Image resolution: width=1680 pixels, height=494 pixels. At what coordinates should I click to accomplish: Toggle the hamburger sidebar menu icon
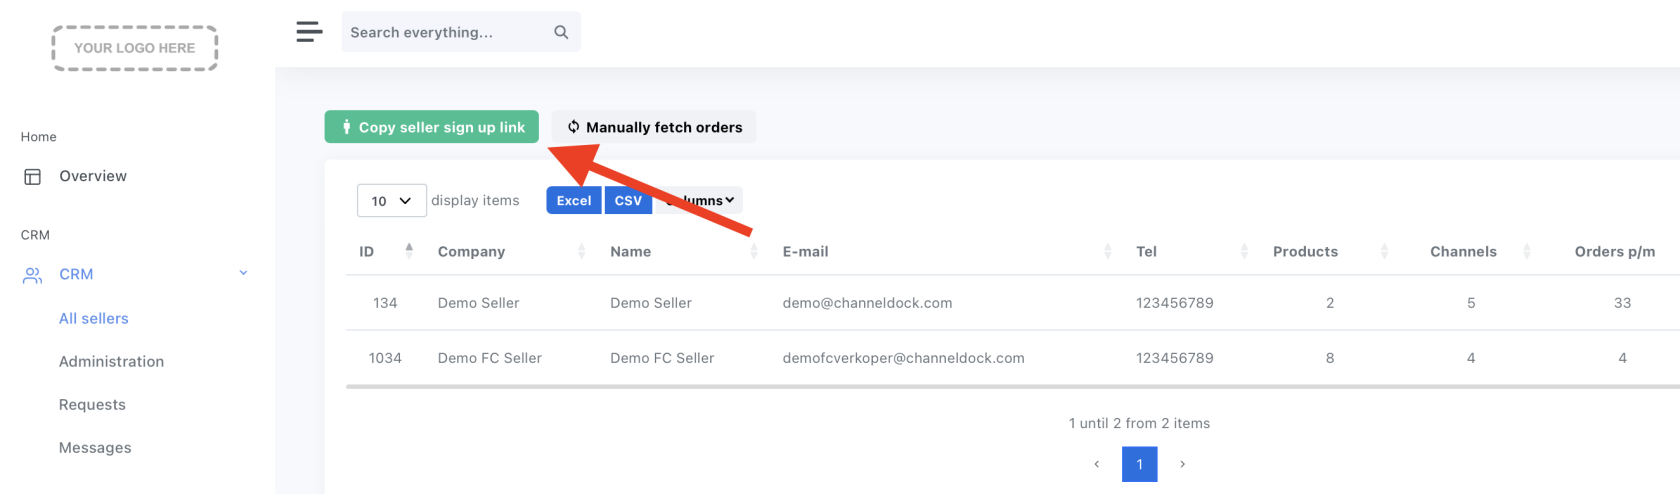click(309, 32)
